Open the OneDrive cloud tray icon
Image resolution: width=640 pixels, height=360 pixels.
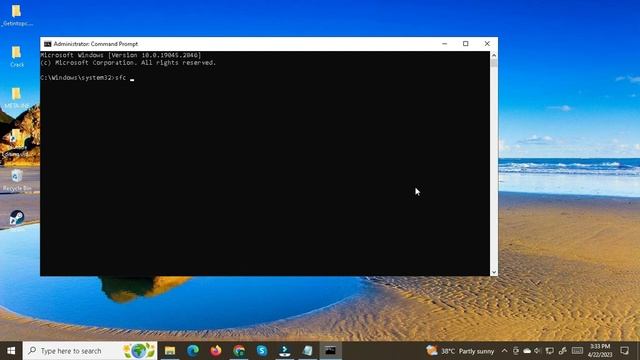click(527, 351)
